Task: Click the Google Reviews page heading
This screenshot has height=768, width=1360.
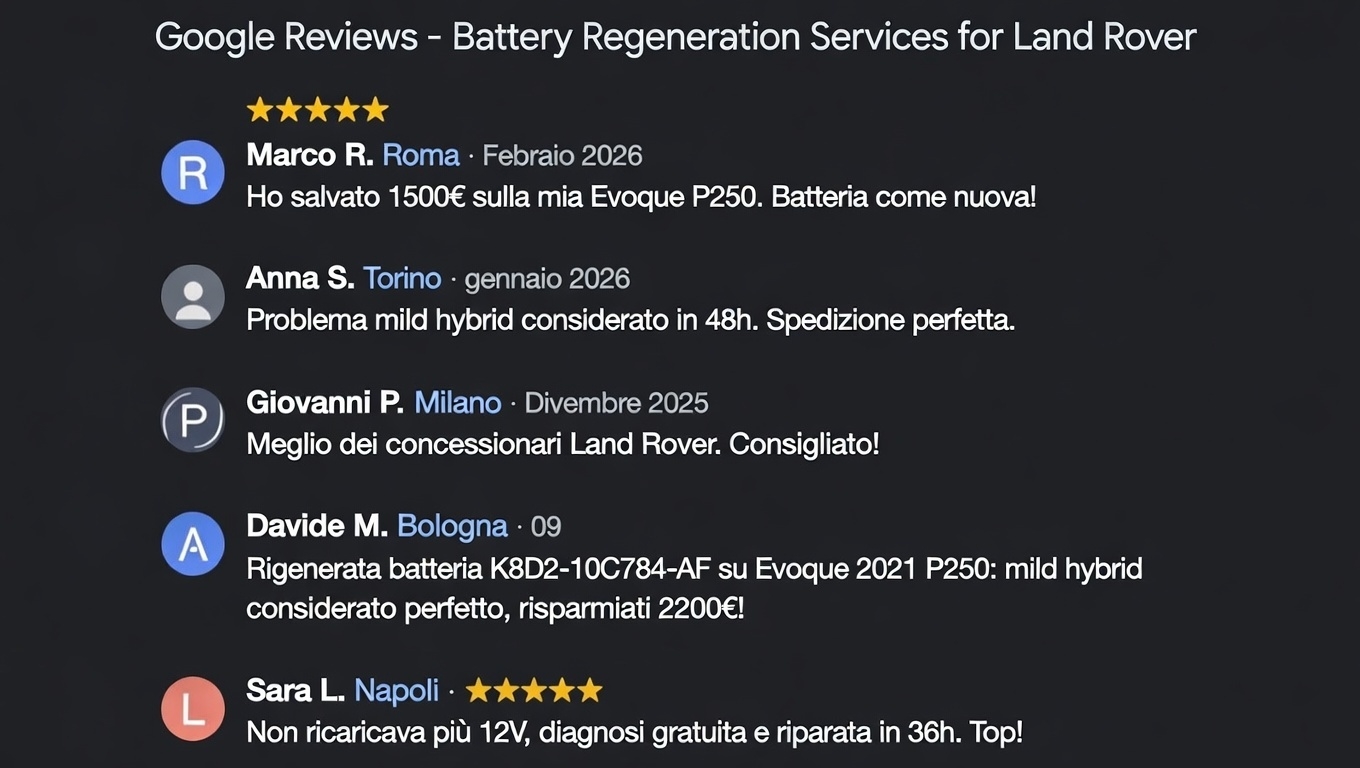Action: click(675, 38)
